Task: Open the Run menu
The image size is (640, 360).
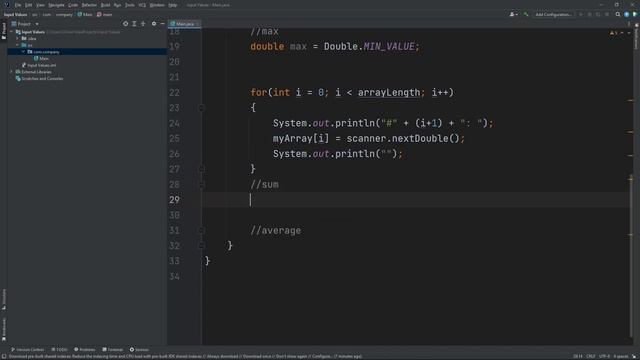Action: 118,5
